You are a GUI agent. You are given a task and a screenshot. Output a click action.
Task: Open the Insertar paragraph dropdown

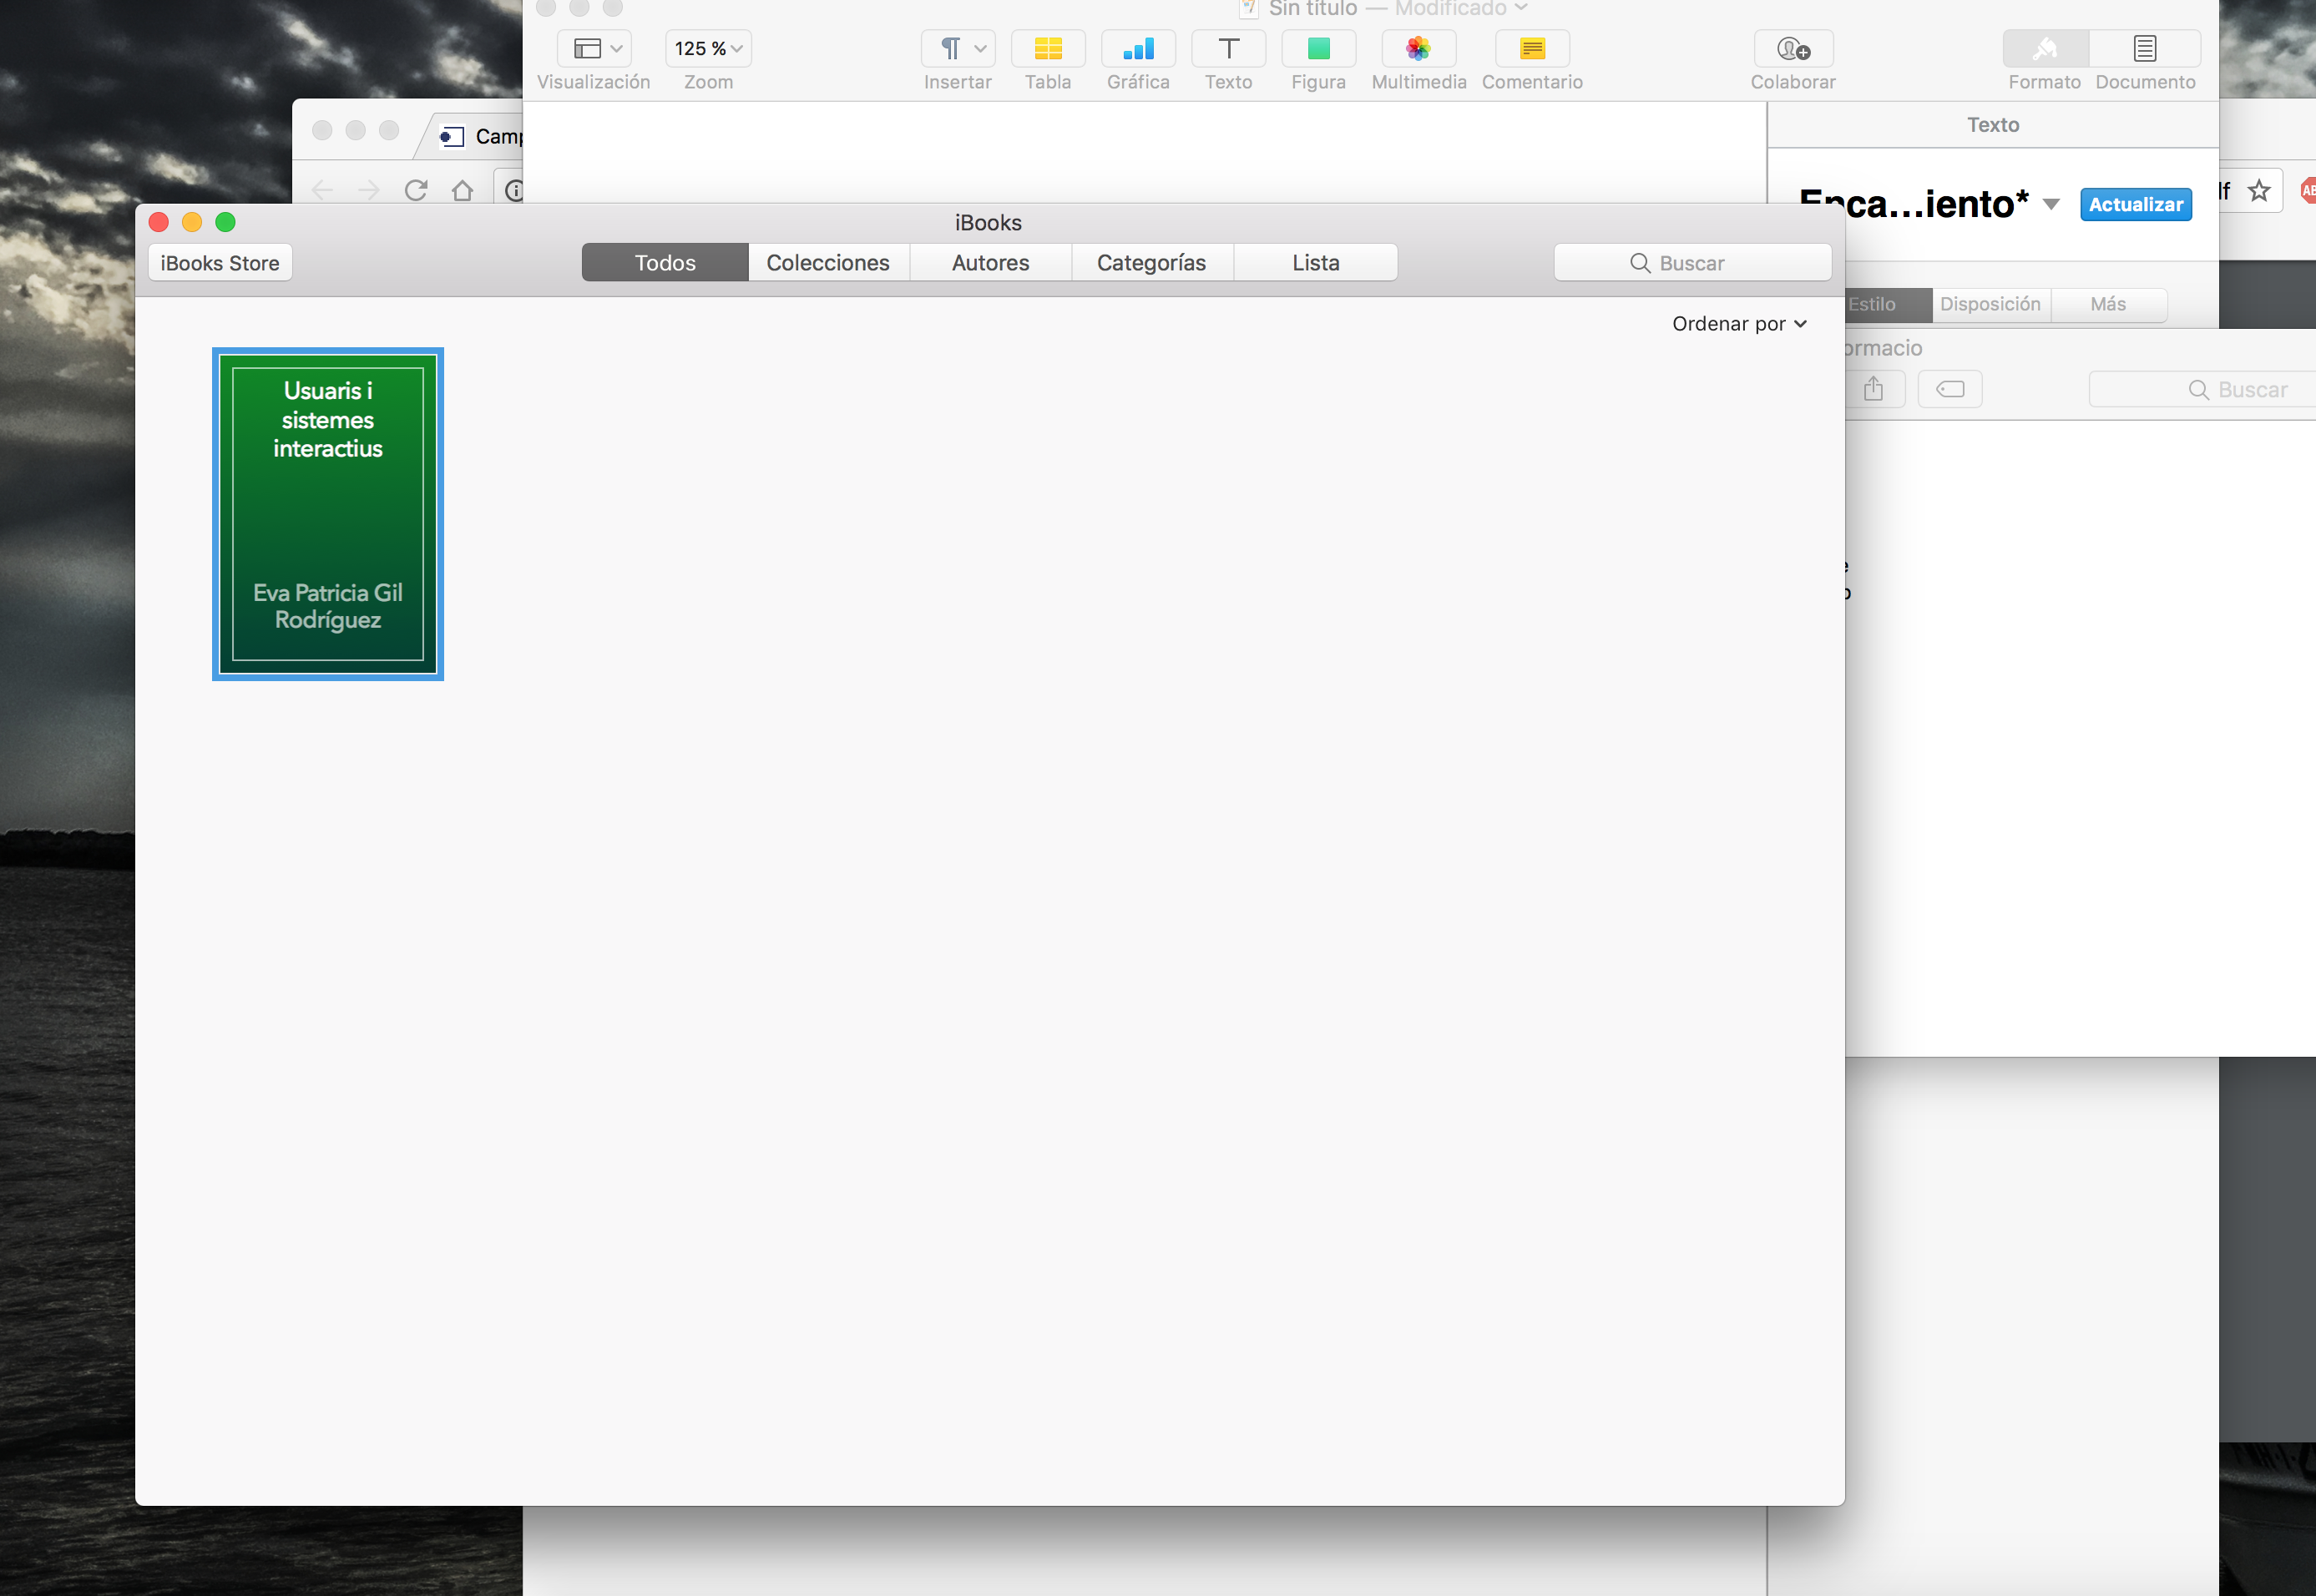957,48
